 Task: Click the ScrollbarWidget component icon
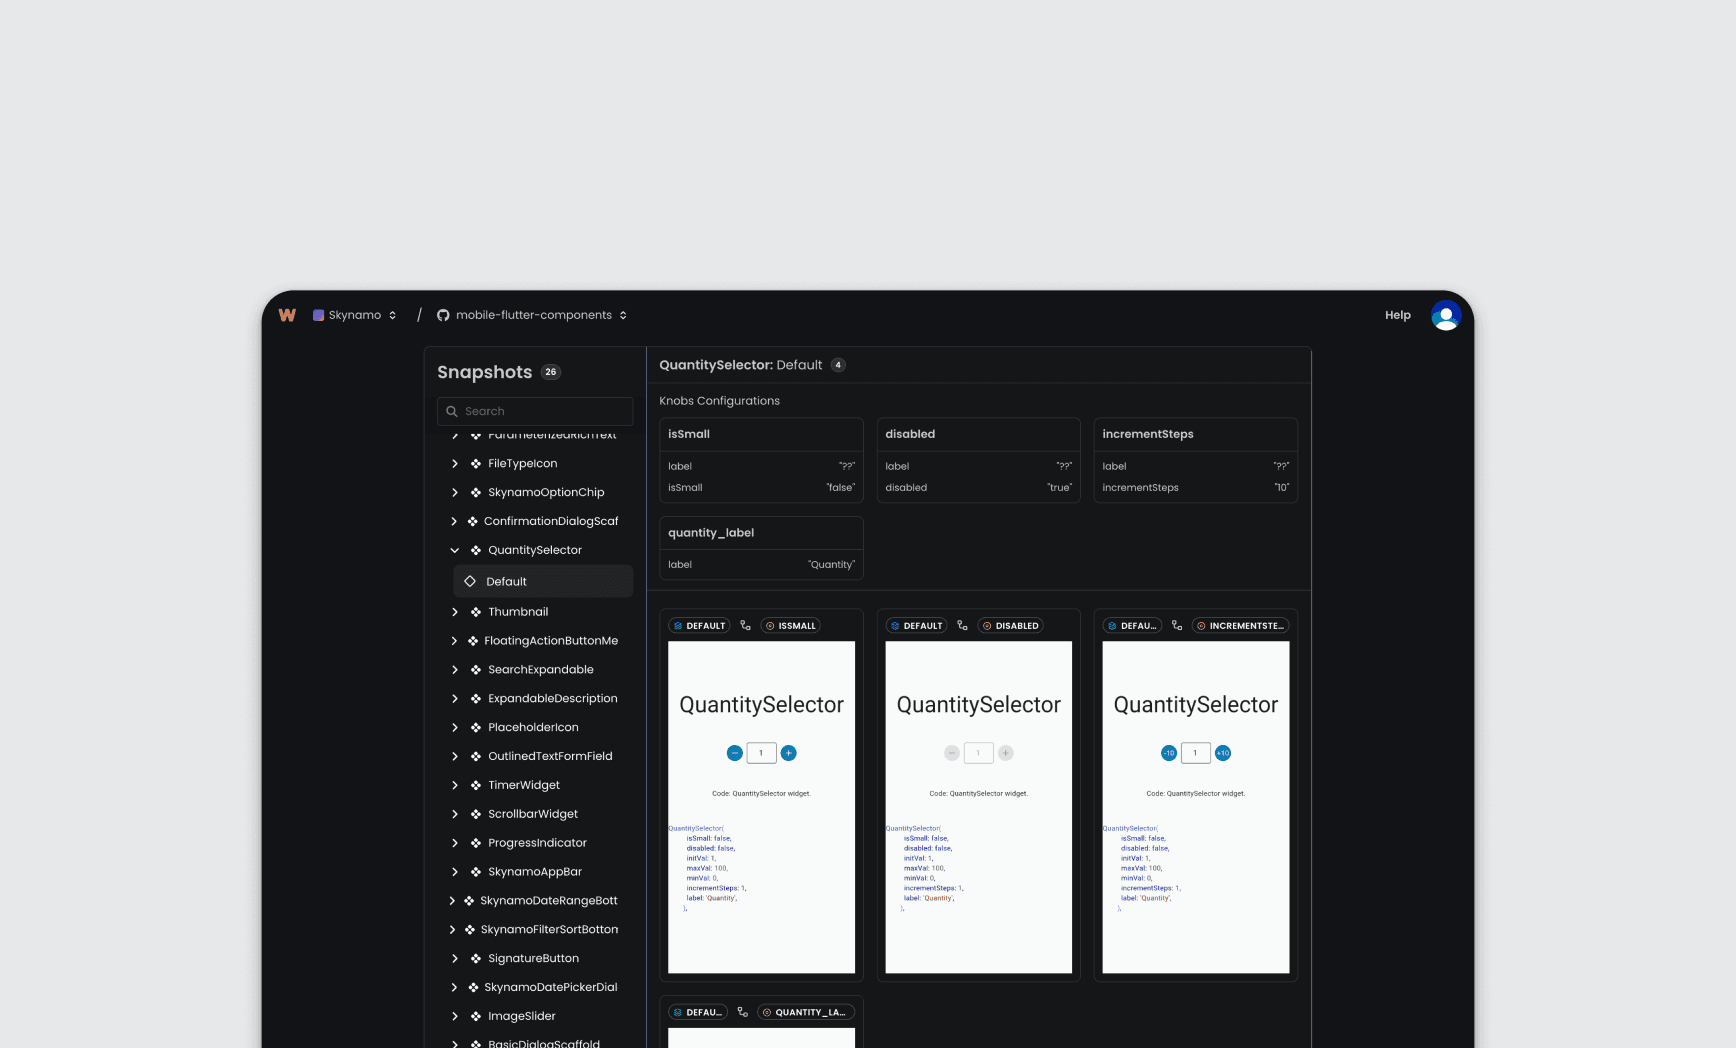(476, 814)
